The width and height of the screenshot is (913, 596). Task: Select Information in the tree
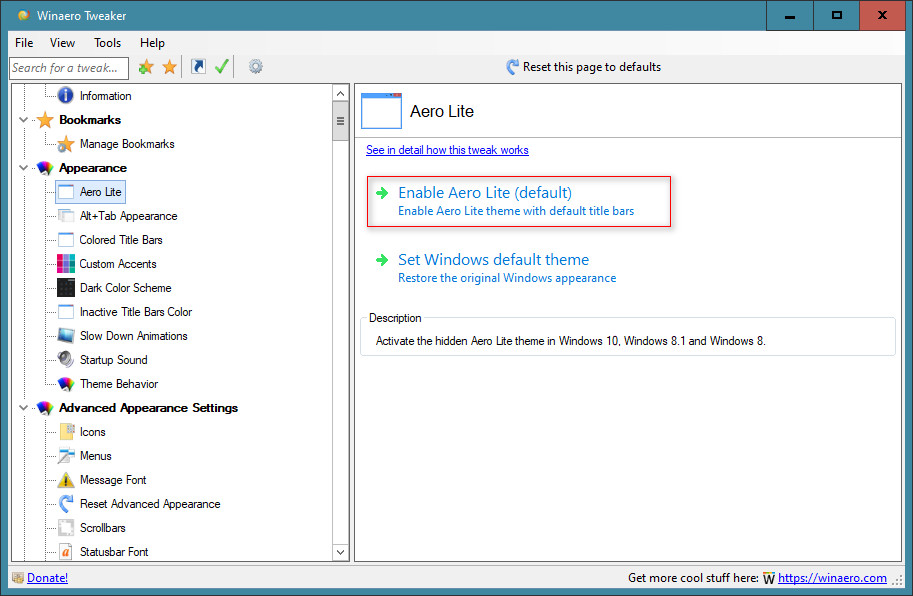[105, 95]
